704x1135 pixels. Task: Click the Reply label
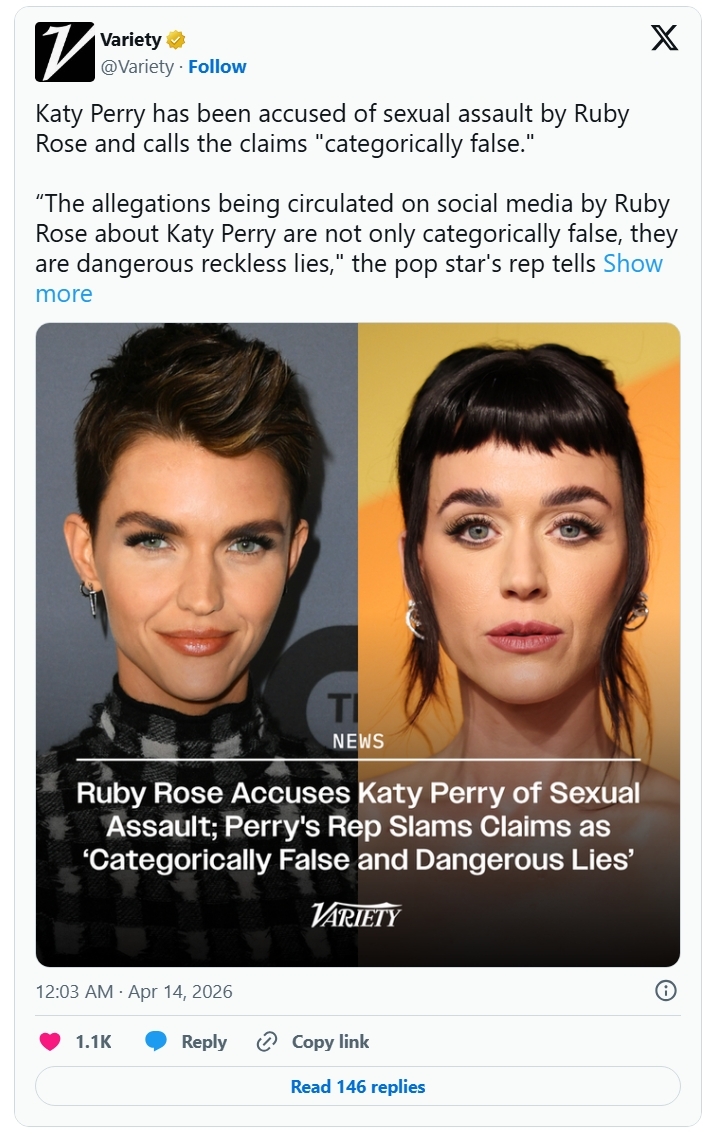pyautogui.click(x=204, y=1042)
